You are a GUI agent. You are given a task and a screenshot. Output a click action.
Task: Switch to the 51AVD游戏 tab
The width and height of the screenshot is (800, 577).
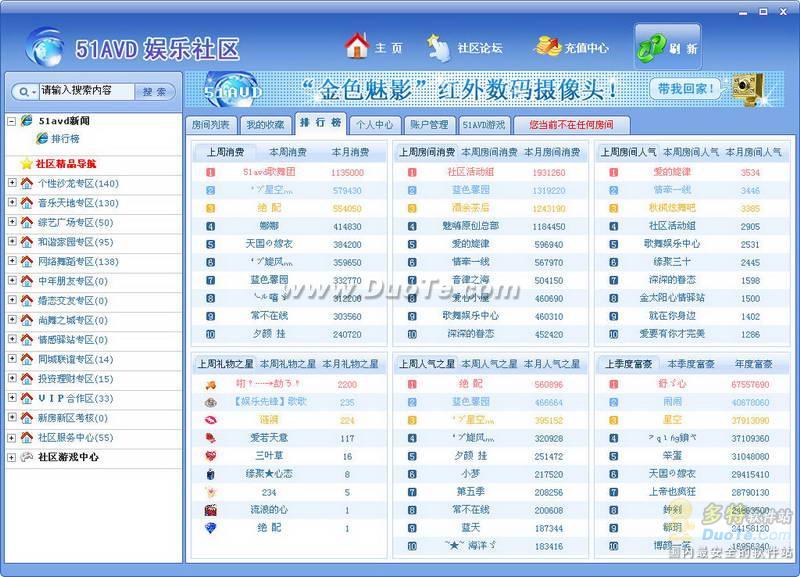click(484, 124)
